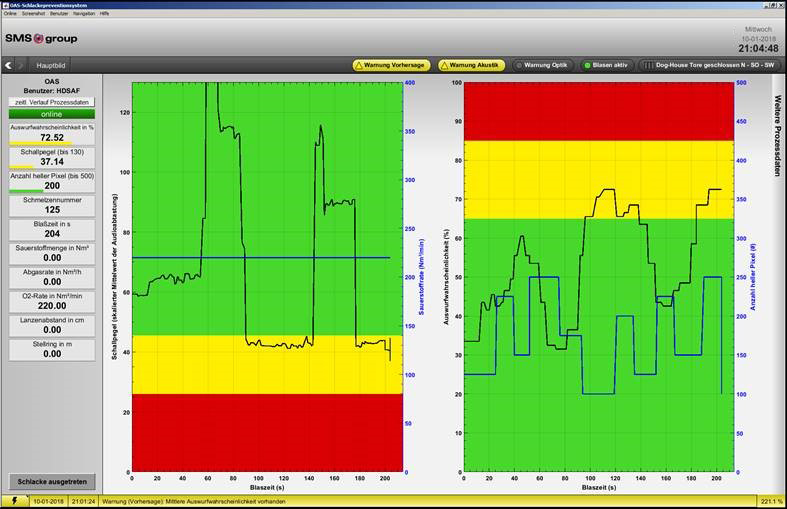The image size is (787, 509).
Task: Click the green heller Pixel progress bar
Action: click(x=26, y=191)
